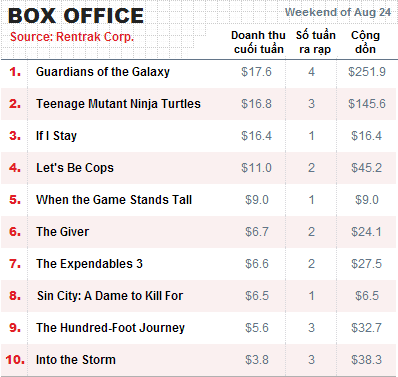Select Teenage Mutant Ninja Turtles title
Image resolution: width=398 pixels, height=377 pixels.
pos(118,104)
